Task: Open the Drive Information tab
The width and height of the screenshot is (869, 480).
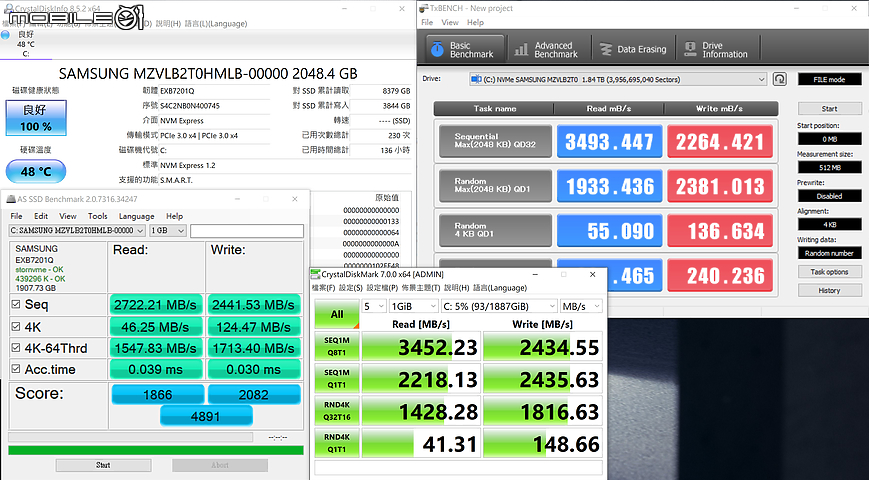Action: point(718,50)
